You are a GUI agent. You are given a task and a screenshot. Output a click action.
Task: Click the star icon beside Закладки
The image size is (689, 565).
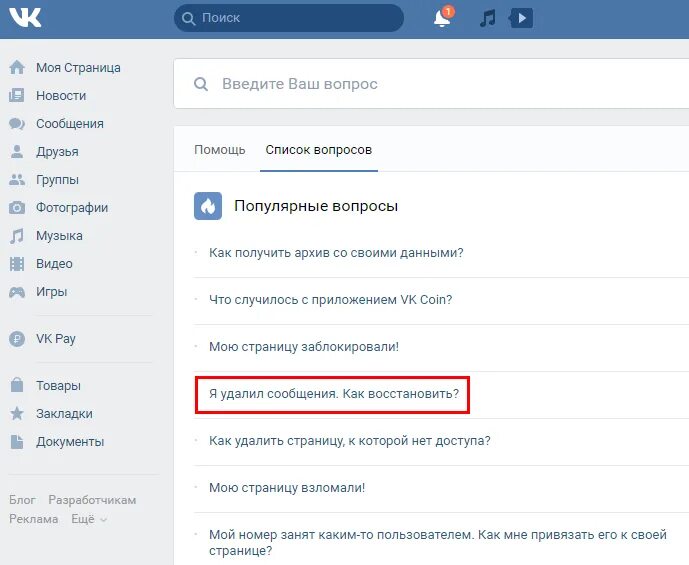[17, 413]
